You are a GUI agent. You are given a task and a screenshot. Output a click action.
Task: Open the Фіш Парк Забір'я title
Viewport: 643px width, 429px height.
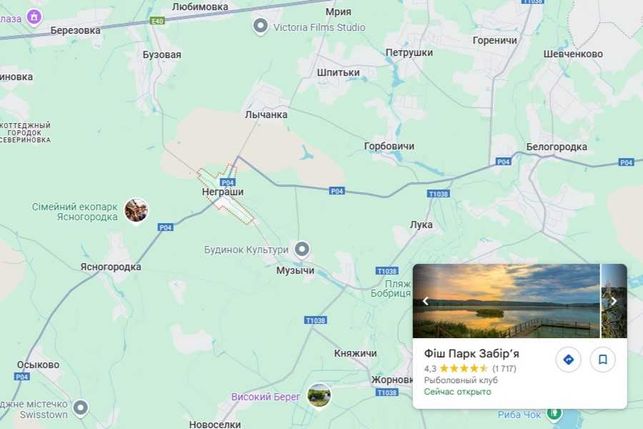pyautogui.click(x=472, y=354)
